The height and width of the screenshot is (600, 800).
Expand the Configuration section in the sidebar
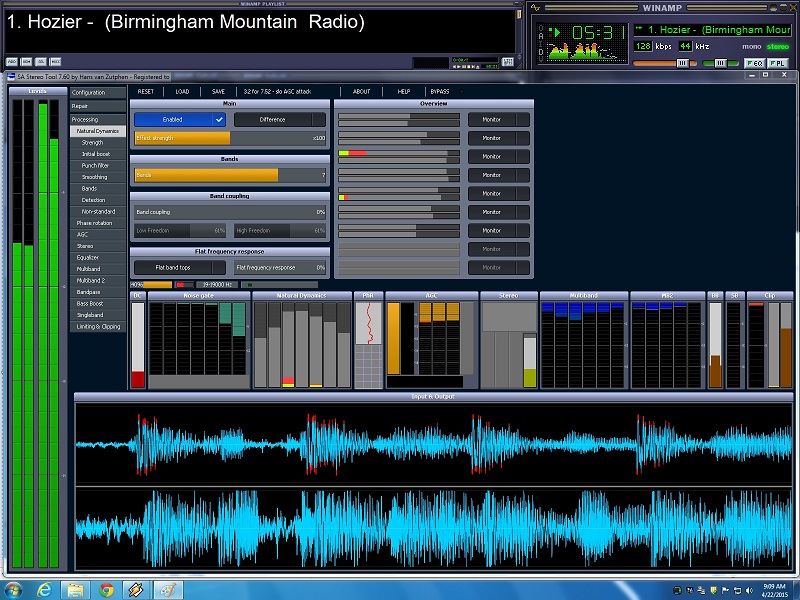point(98,92)
